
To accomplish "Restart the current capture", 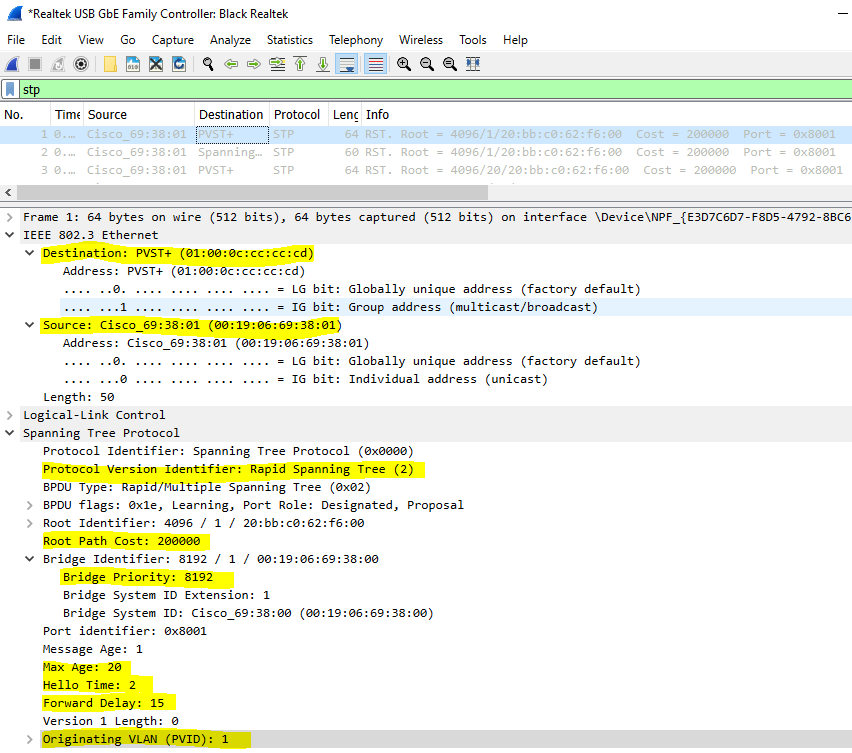I will click(x=58, y=64).
